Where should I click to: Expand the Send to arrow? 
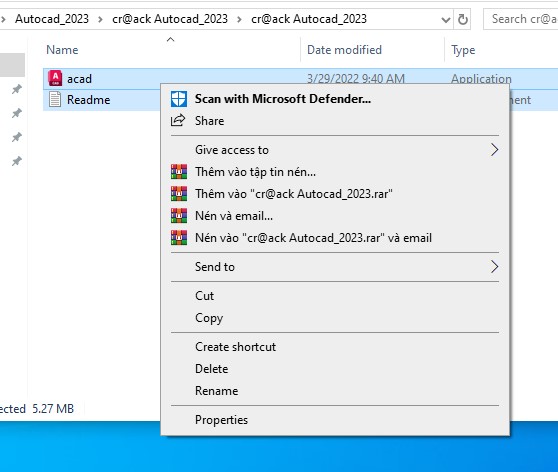pyautogui.click(x=494, y=267)
